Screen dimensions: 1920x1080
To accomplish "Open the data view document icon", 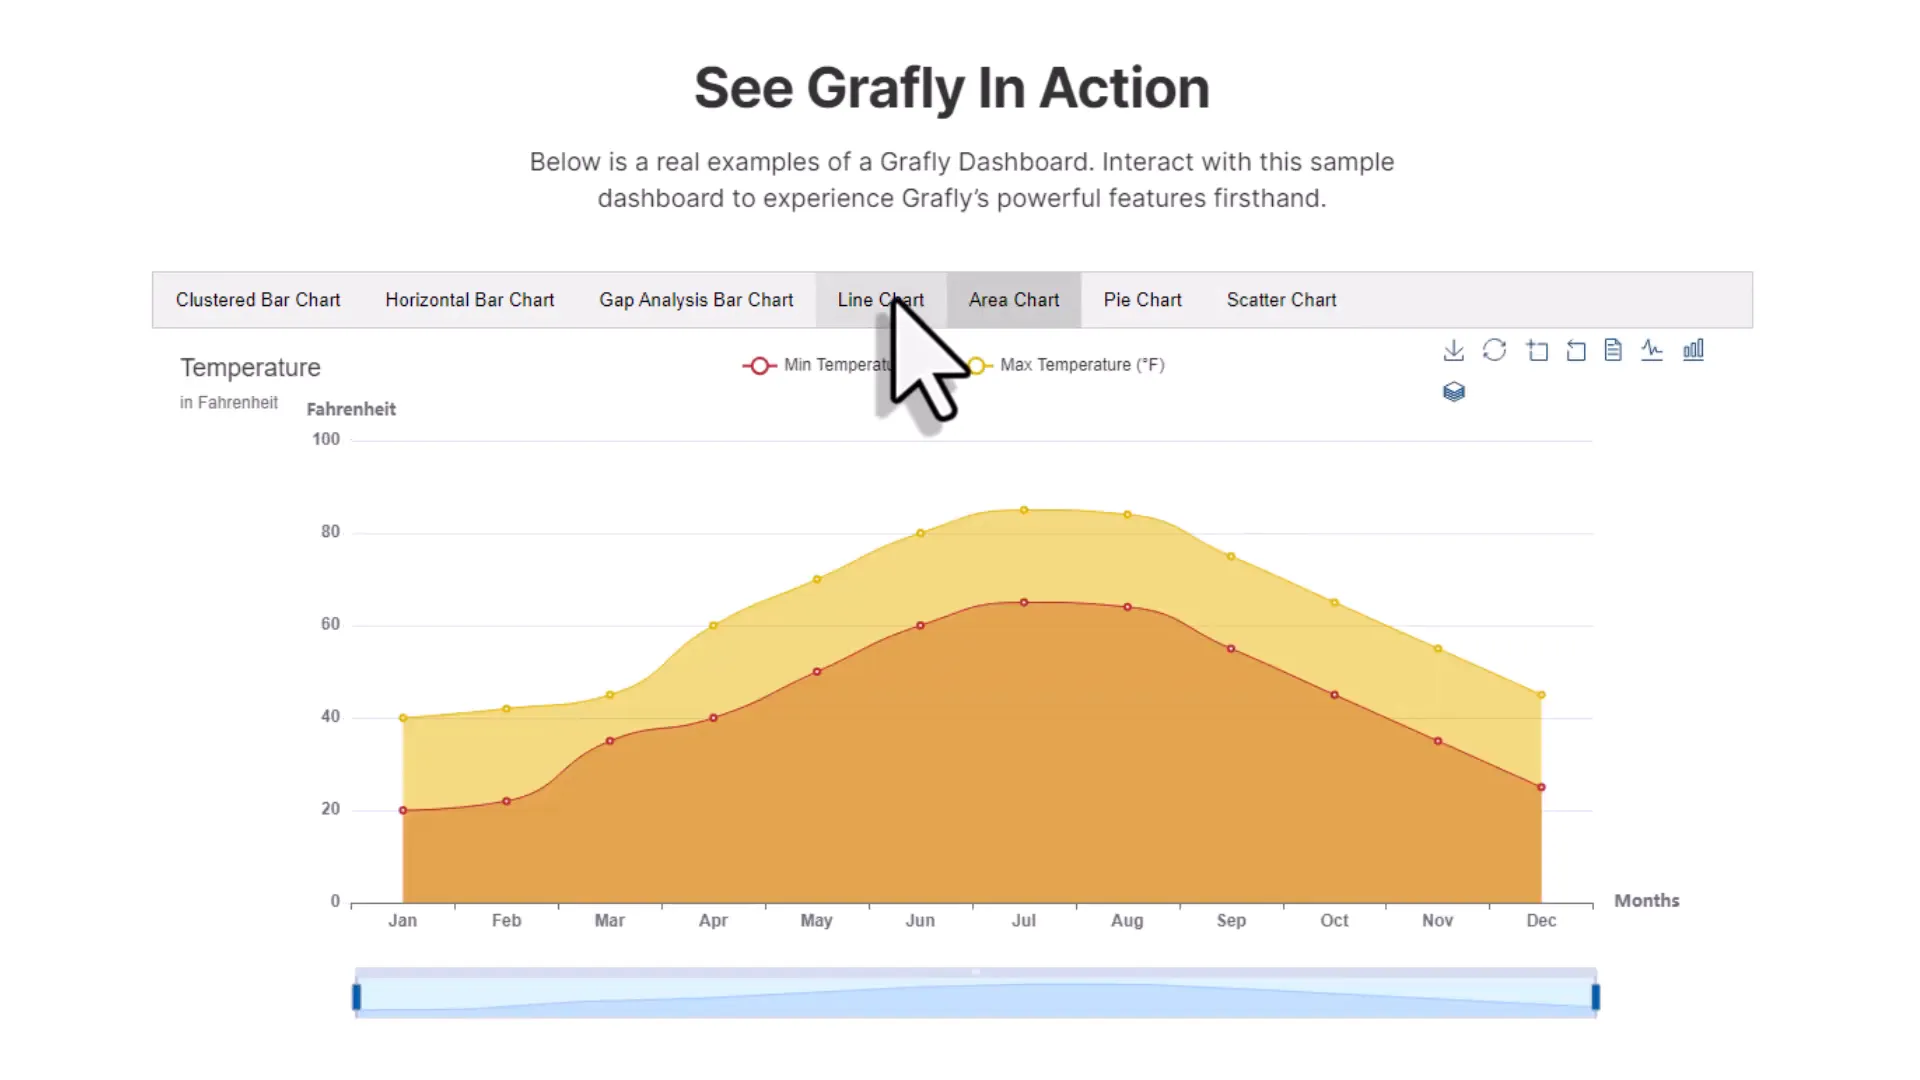I will tap(1613, 350).
